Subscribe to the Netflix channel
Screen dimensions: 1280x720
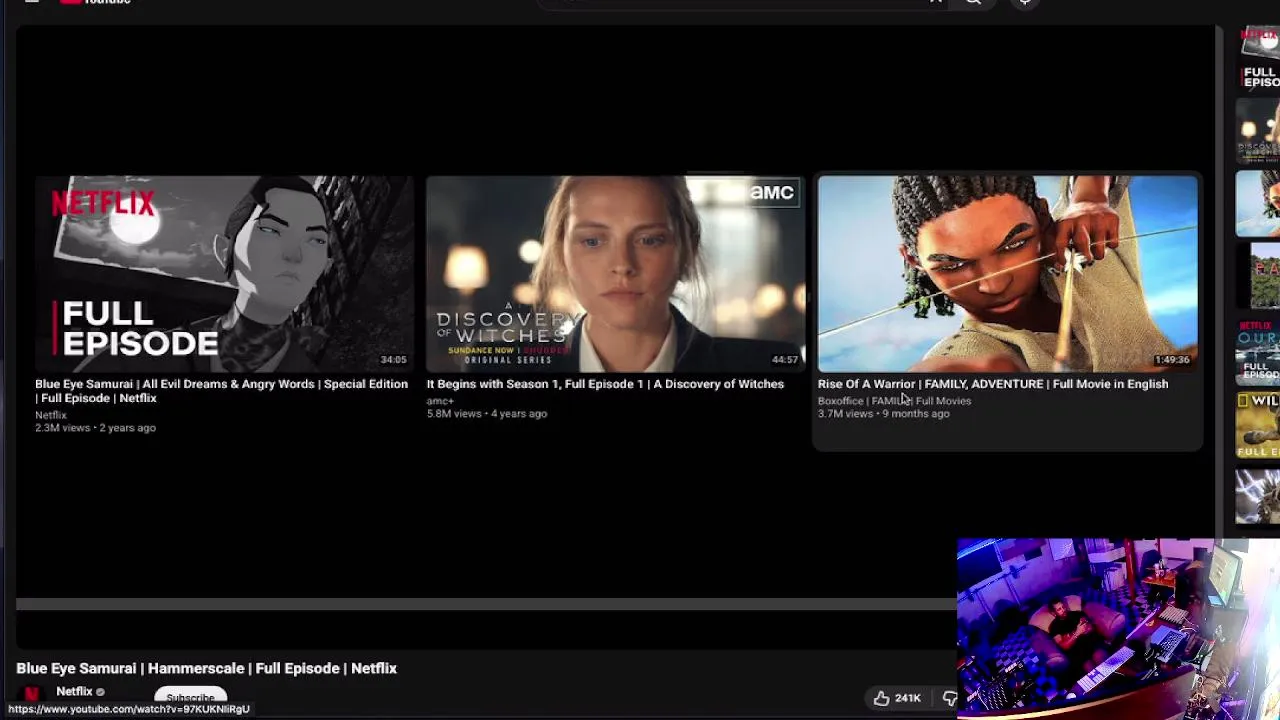190,697
